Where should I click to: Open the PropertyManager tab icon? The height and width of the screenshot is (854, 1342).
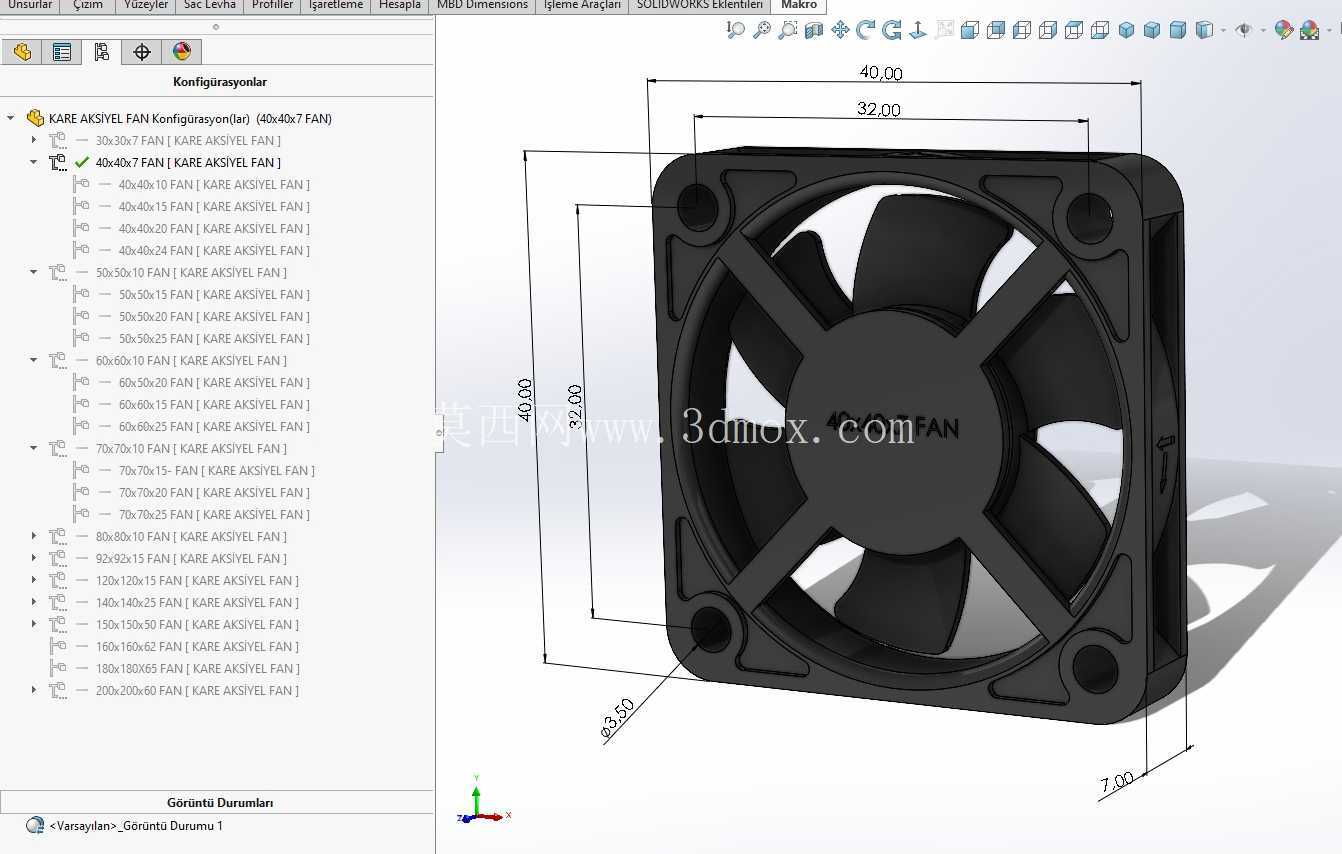click(x=62, y=52)
